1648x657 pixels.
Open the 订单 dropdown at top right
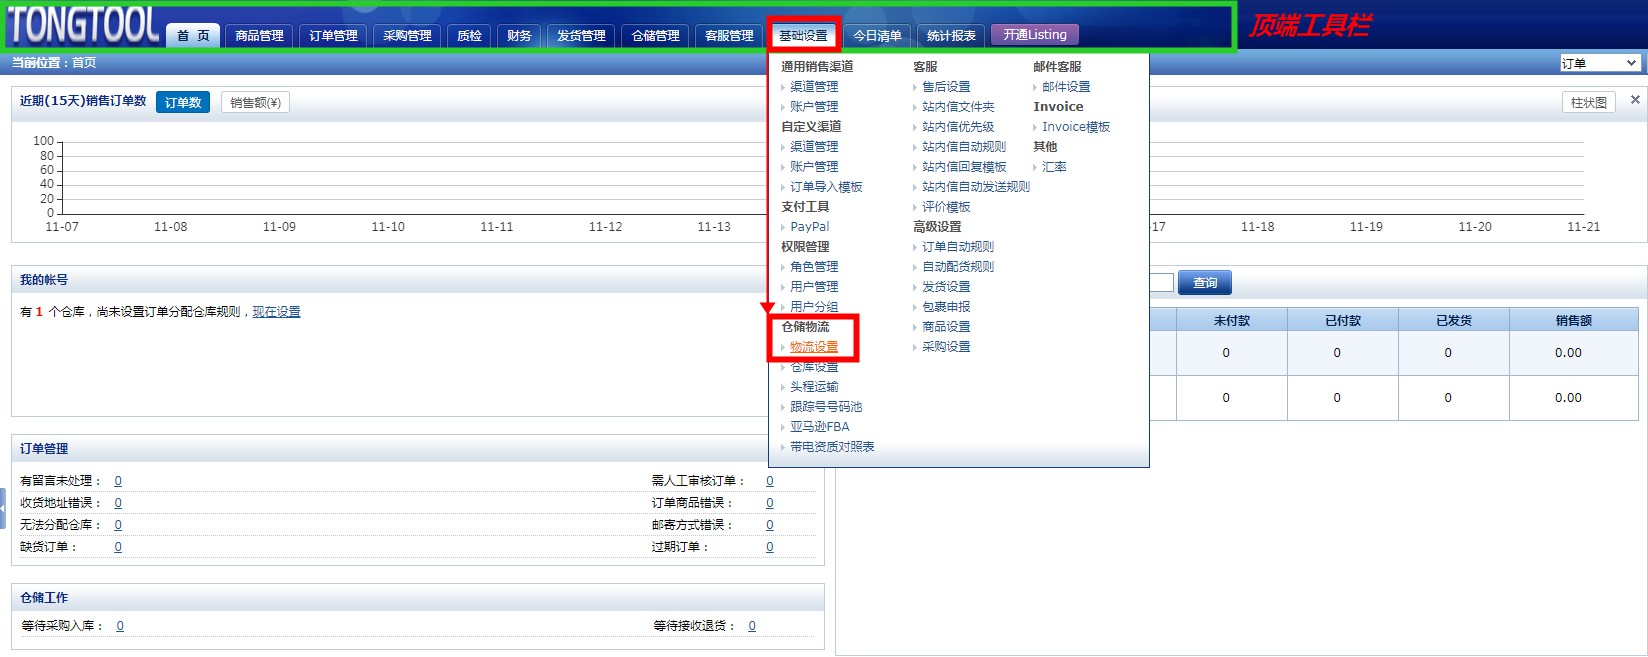pyautogui.click(x=1600, y=63)
